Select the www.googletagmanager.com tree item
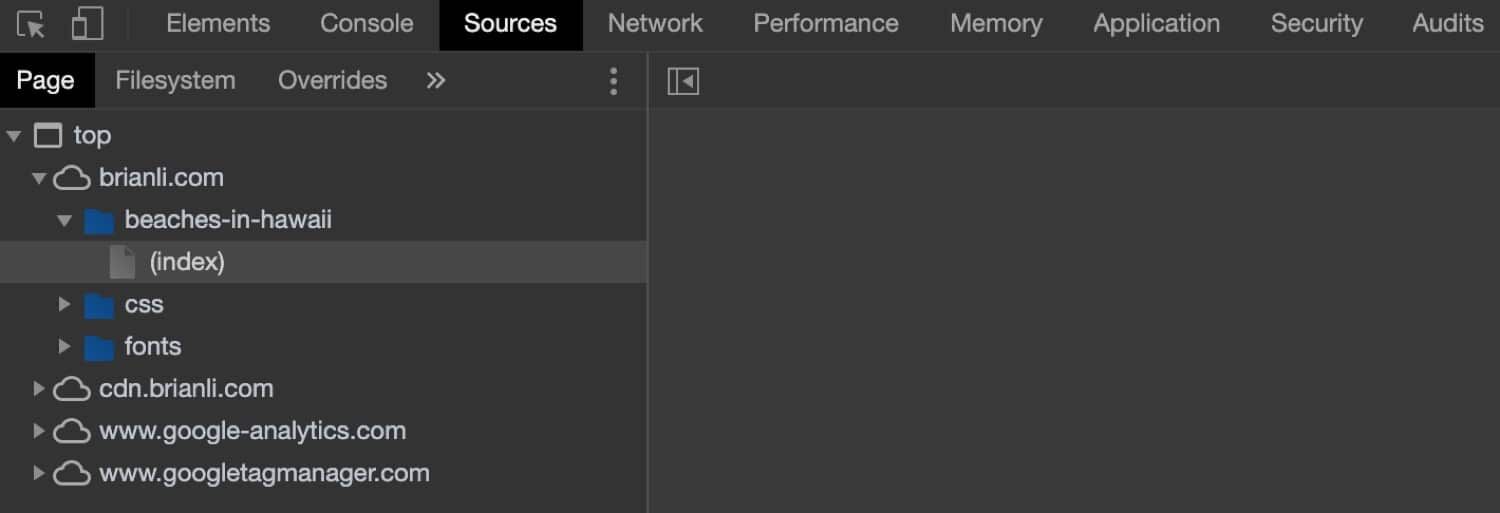The image size is (1500, 513). pos(264,473)
